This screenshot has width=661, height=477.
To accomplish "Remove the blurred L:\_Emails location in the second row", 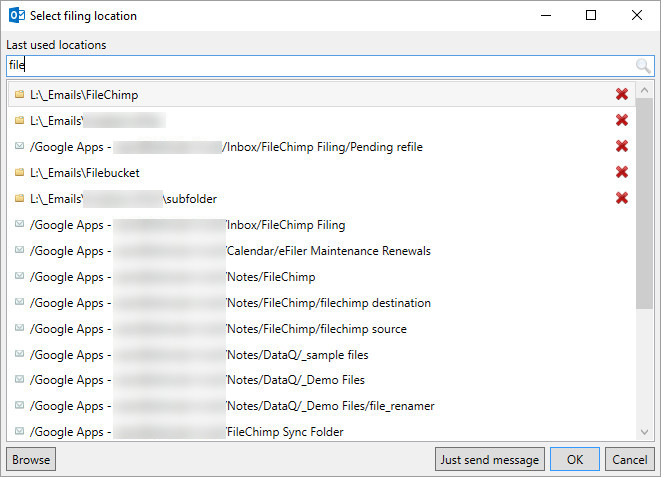I will pyautogui.click(x=622, y=120).
